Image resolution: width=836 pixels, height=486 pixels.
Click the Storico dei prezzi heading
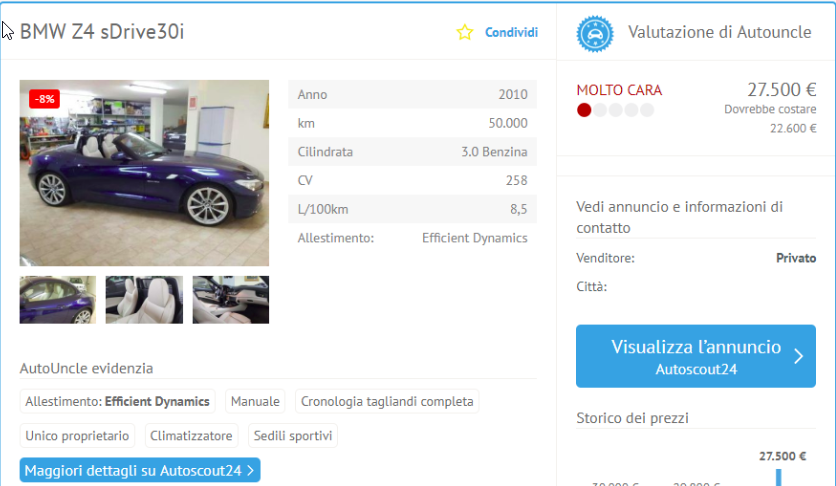tap(632, 418)
